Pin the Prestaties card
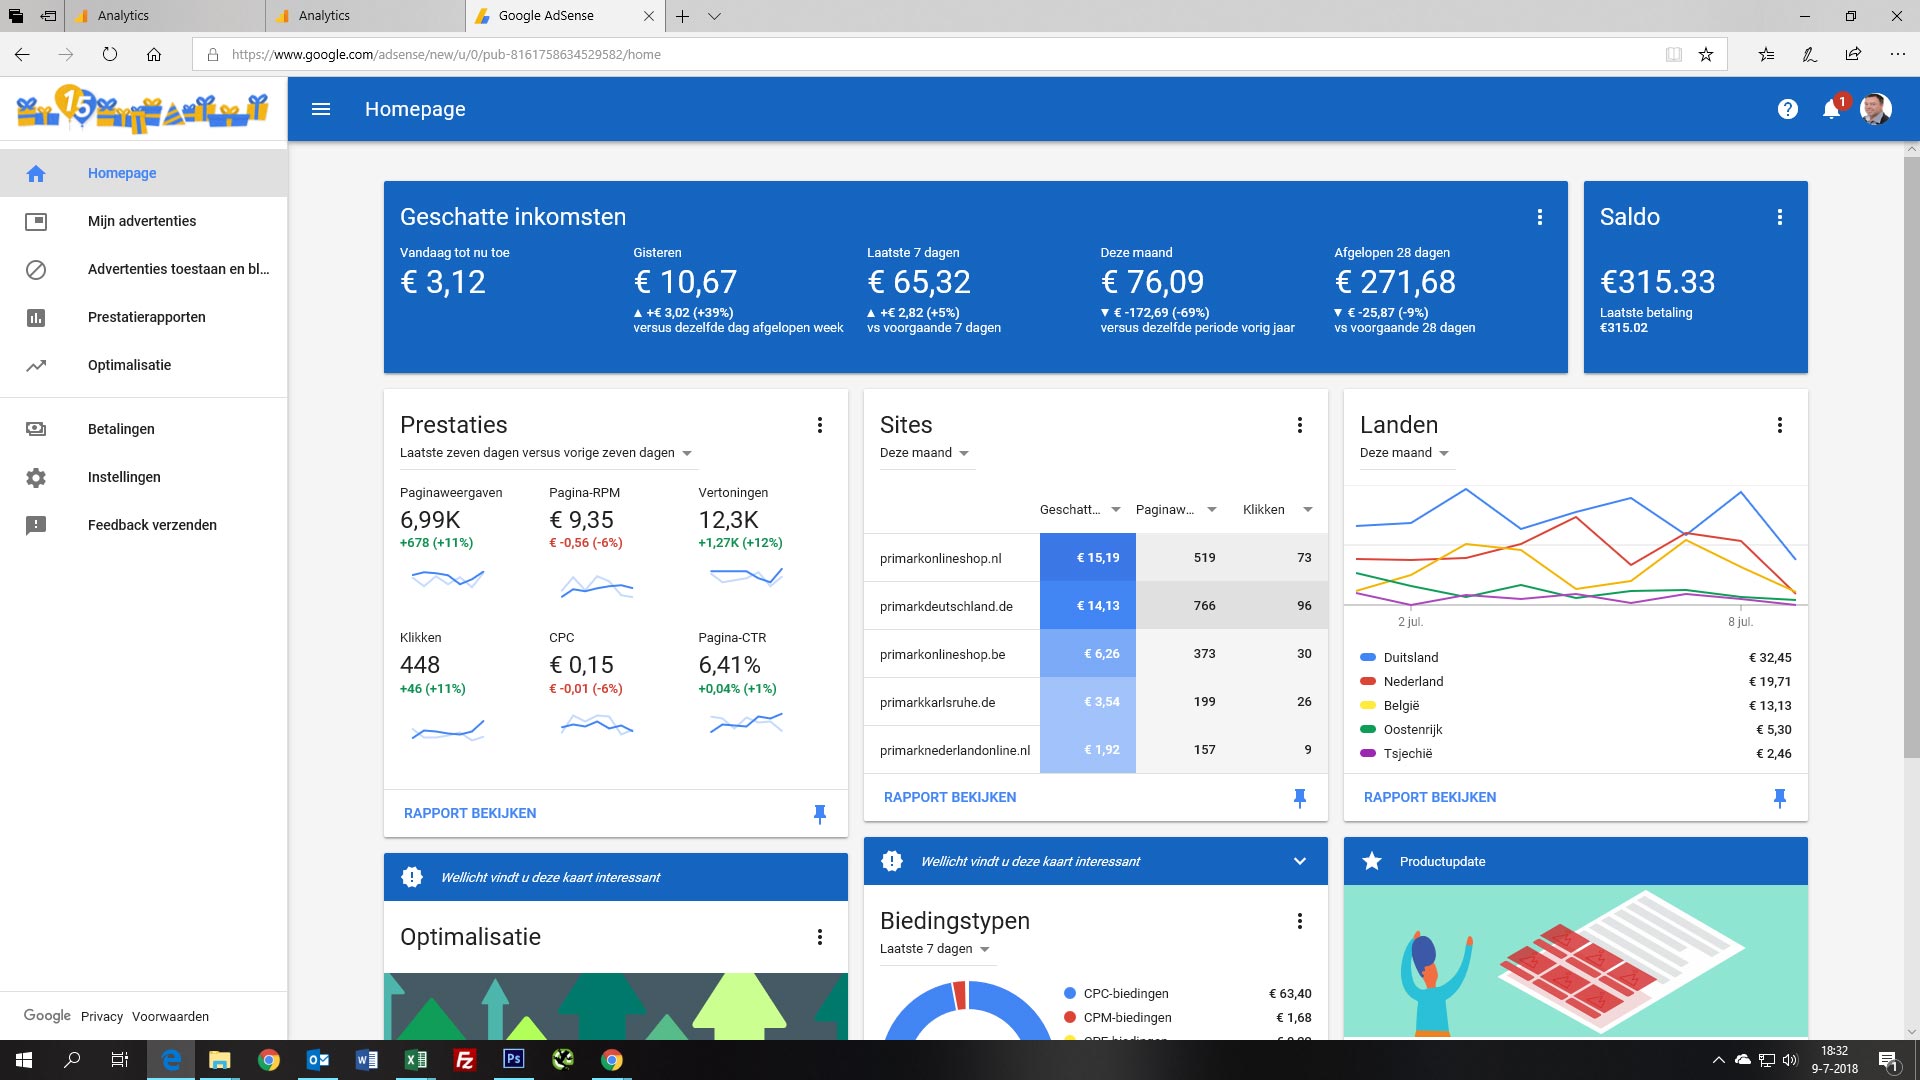This screenshot has width=1920, height=1080. [820, 814]
